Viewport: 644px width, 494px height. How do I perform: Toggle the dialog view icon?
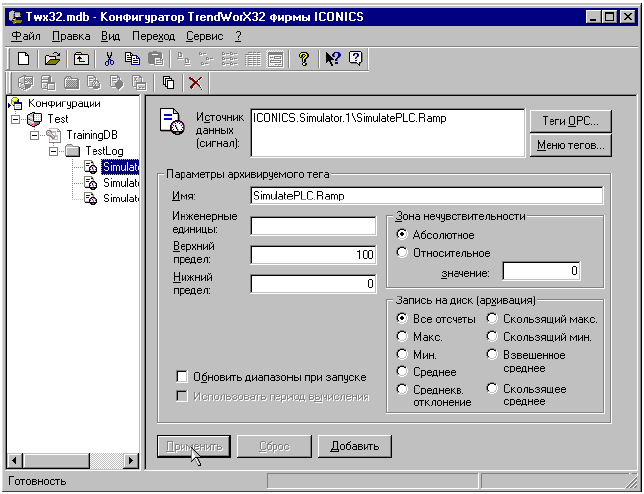(x=275, y=59)
